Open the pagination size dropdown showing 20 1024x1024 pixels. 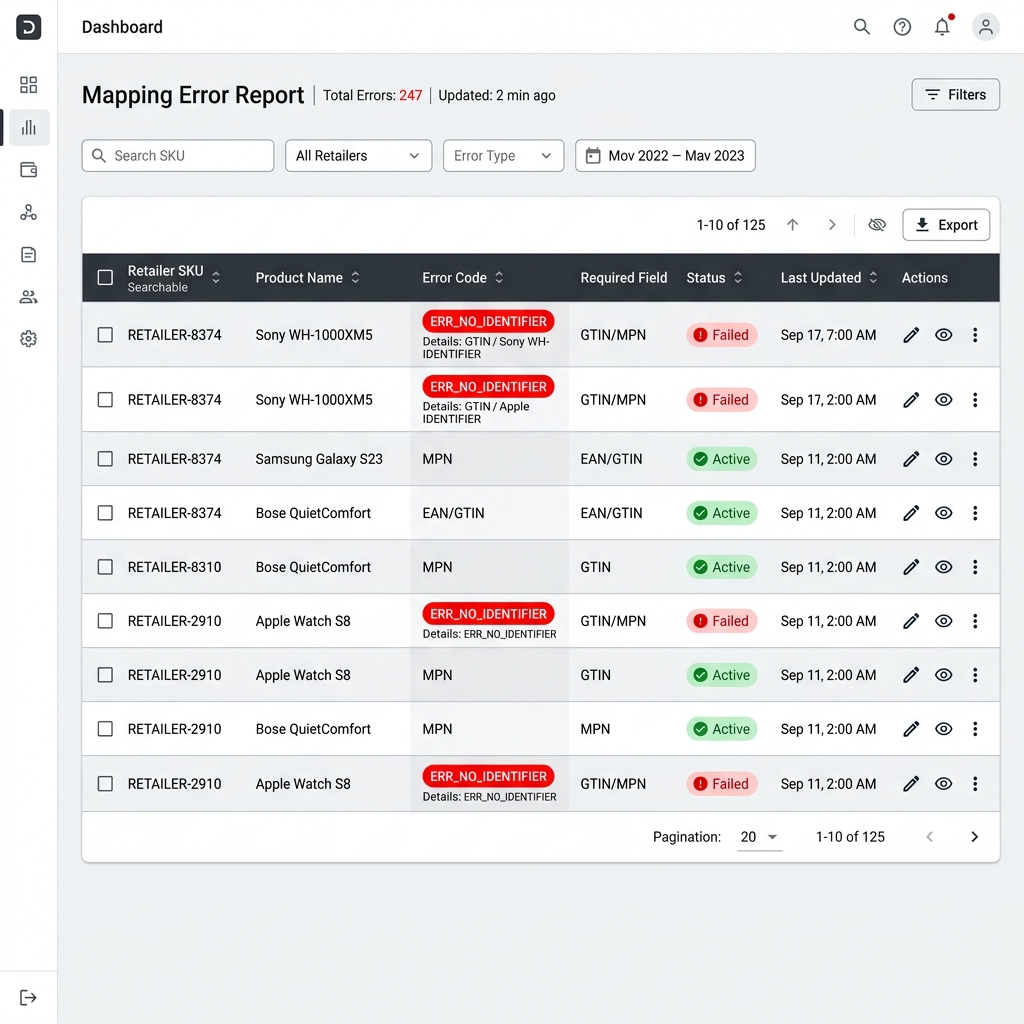coord(760,837)
